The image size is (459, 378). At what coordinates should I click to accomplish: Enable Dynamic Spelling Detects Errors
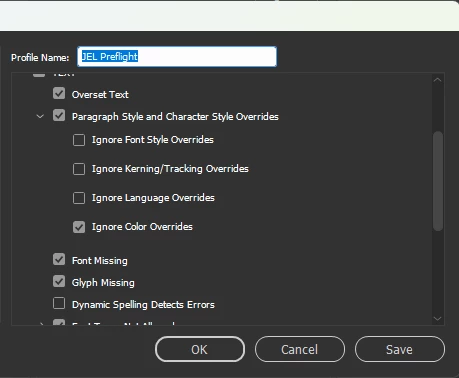[59, 303]
